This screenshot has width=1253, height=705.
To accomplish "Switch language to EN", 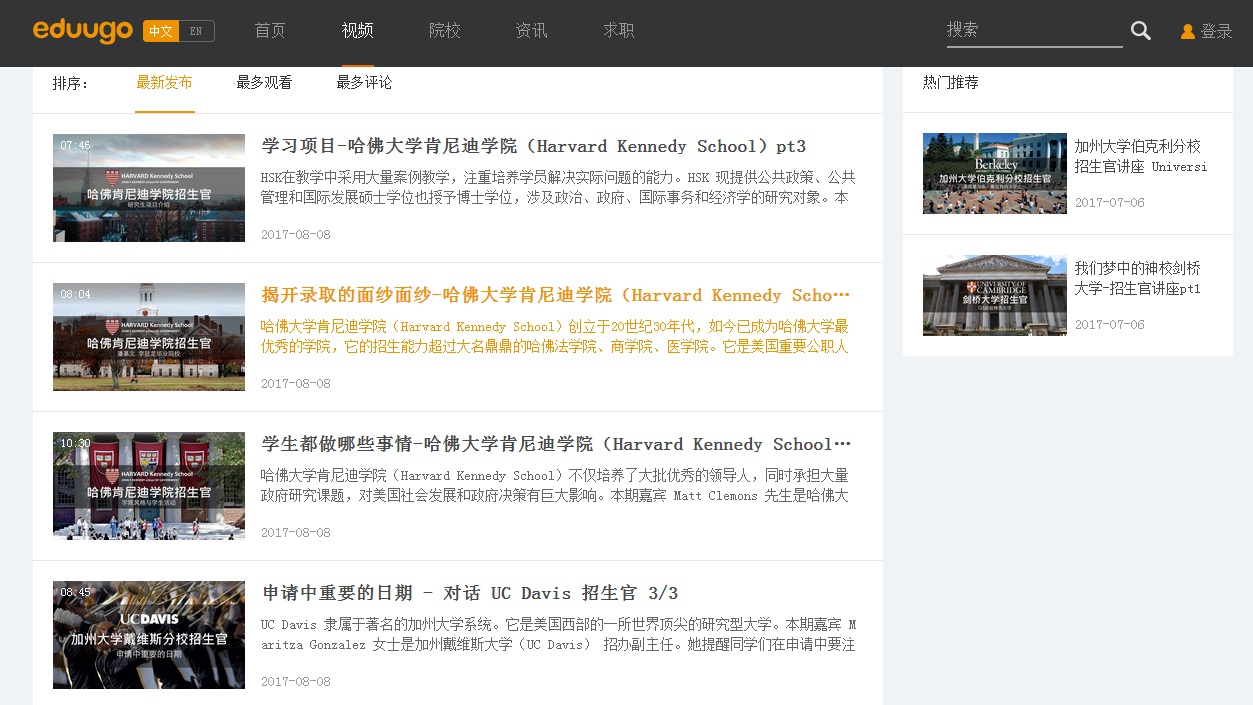I will click(x=196, y=31).
